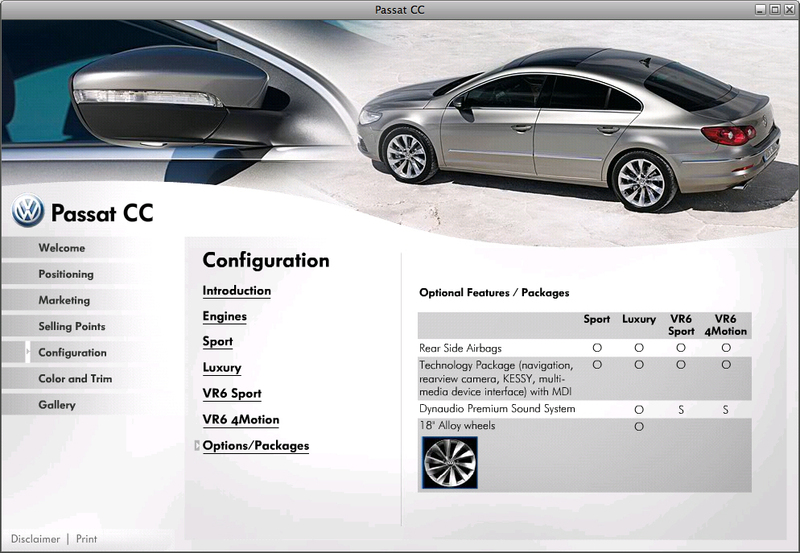View the Sport trim link
The width and height of the screenshot is (800, 553).
click(217, 342)
